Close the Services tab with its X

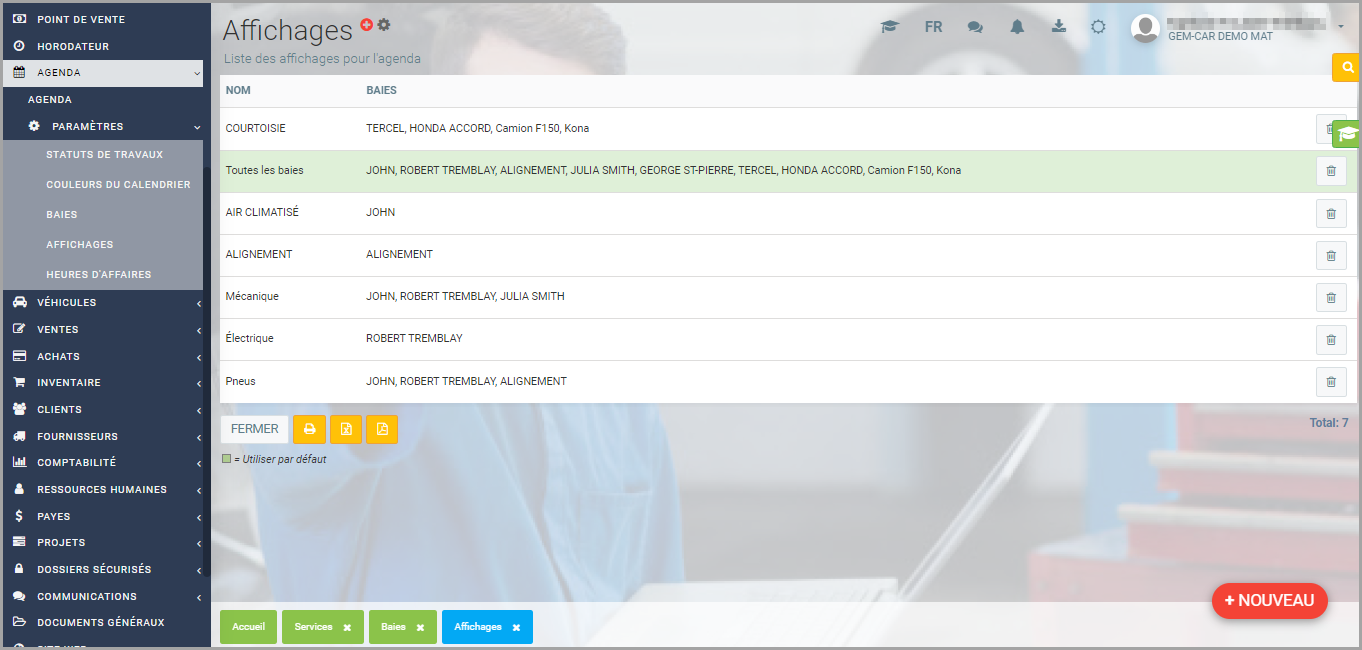[x=347, y=628]
